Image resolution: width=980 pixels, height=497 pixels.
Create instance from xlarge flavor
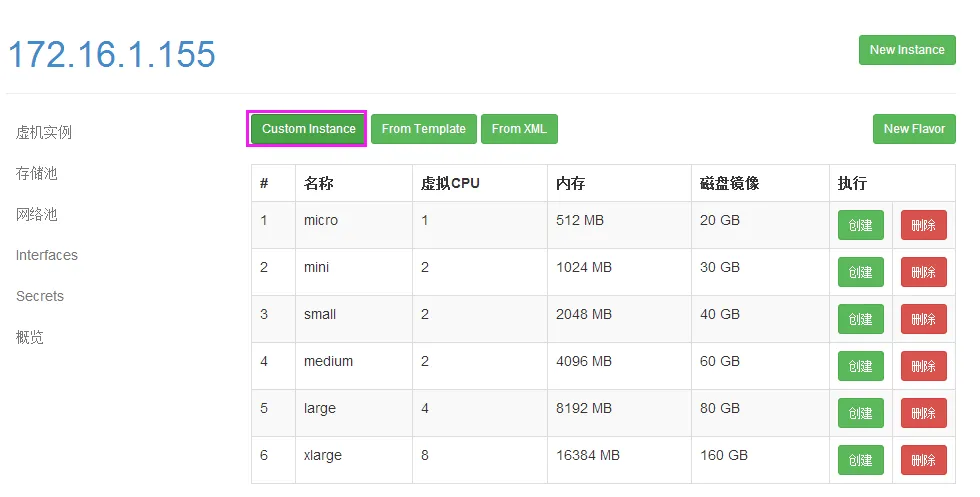pos(860,460)
